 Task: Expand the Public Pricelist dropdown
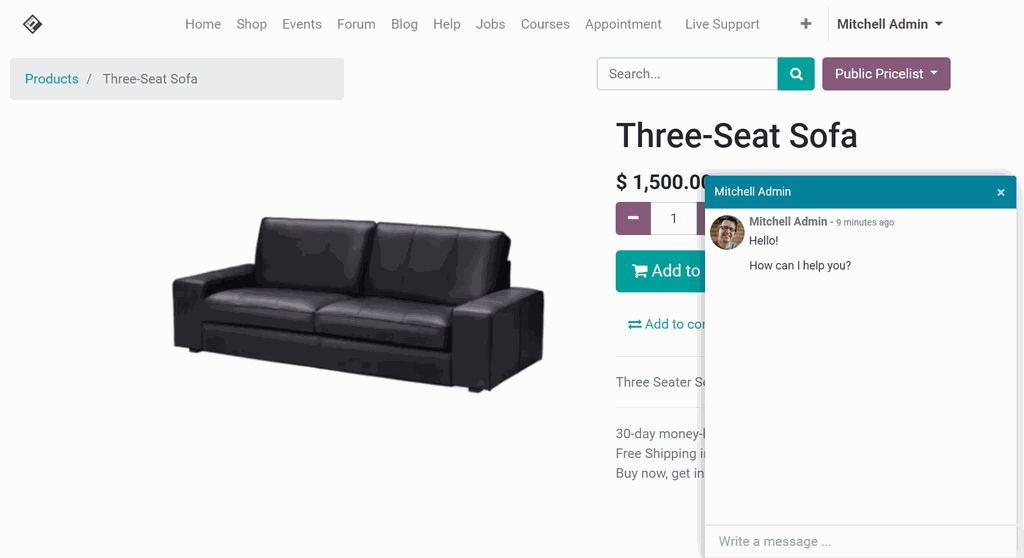(x=886, y=74)
